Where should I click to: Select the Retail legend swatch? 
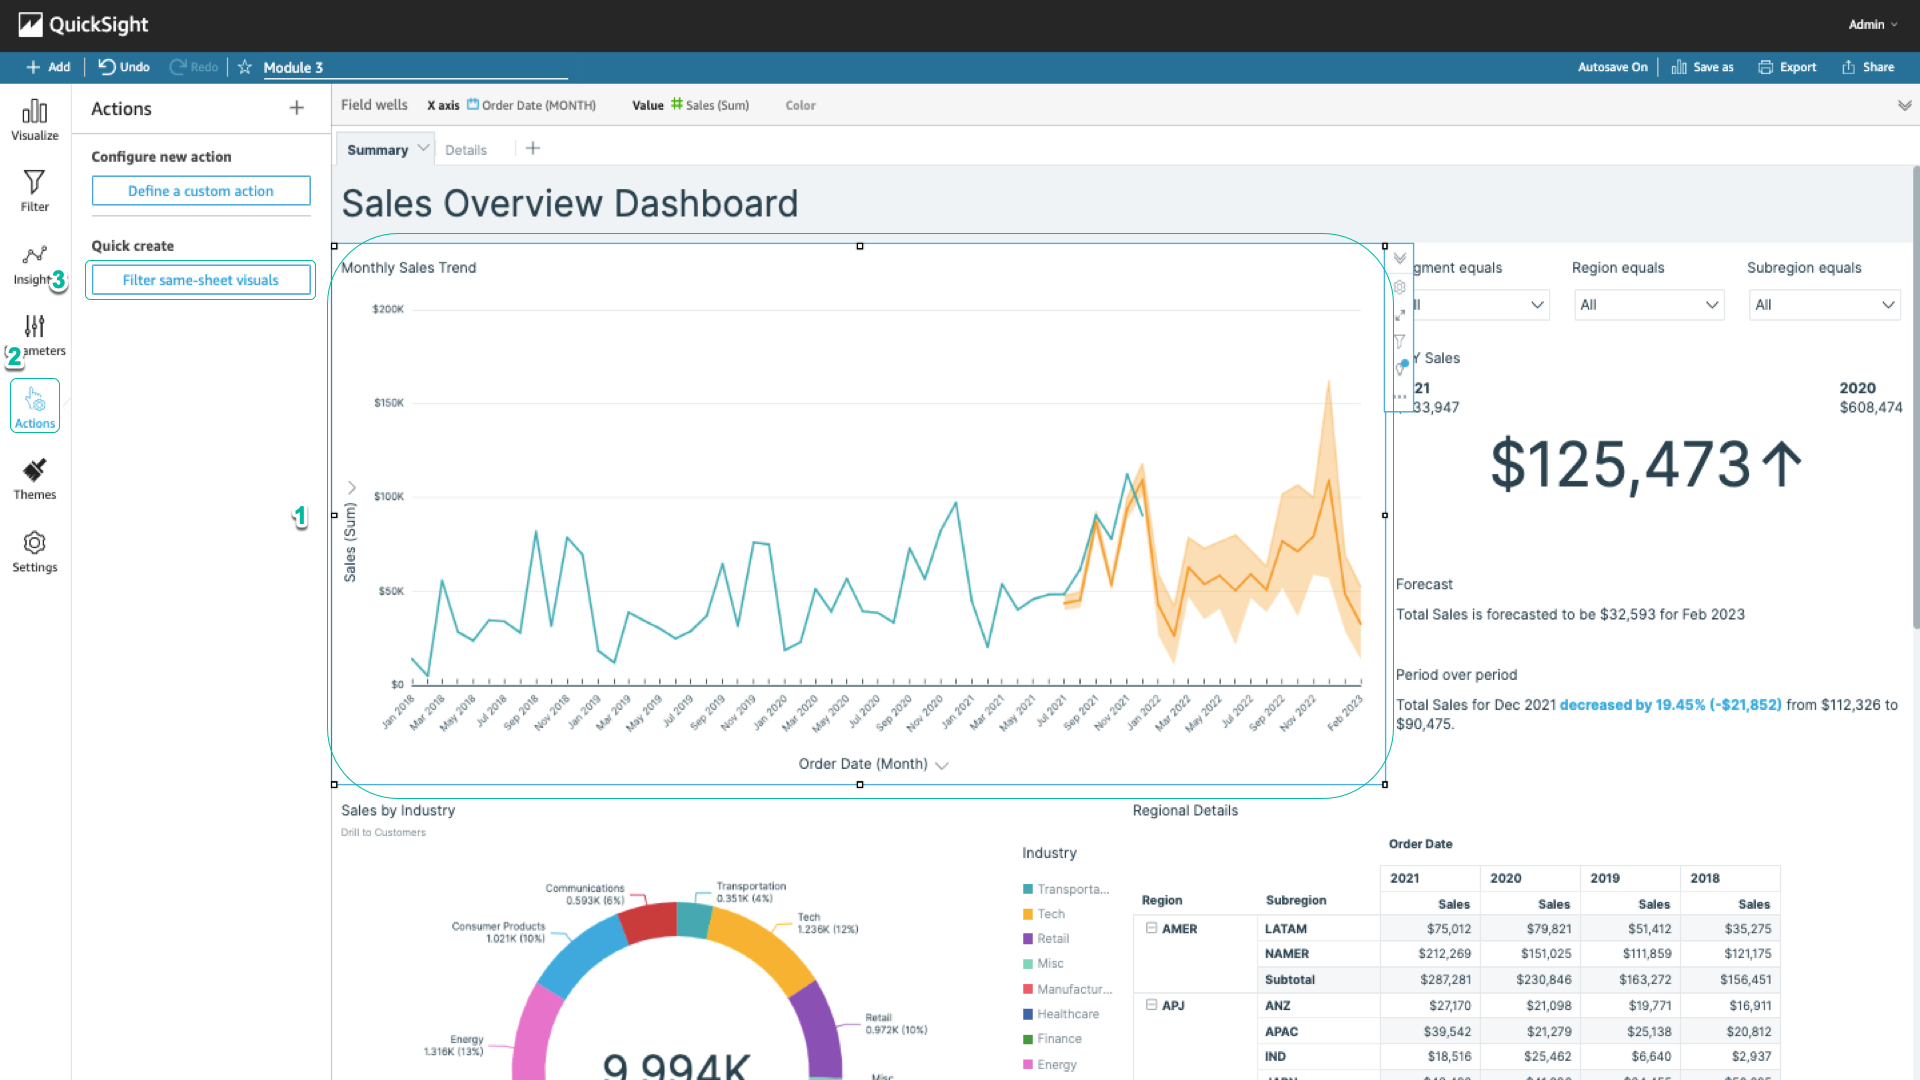pyautogui.click(x=1028, y=939)
